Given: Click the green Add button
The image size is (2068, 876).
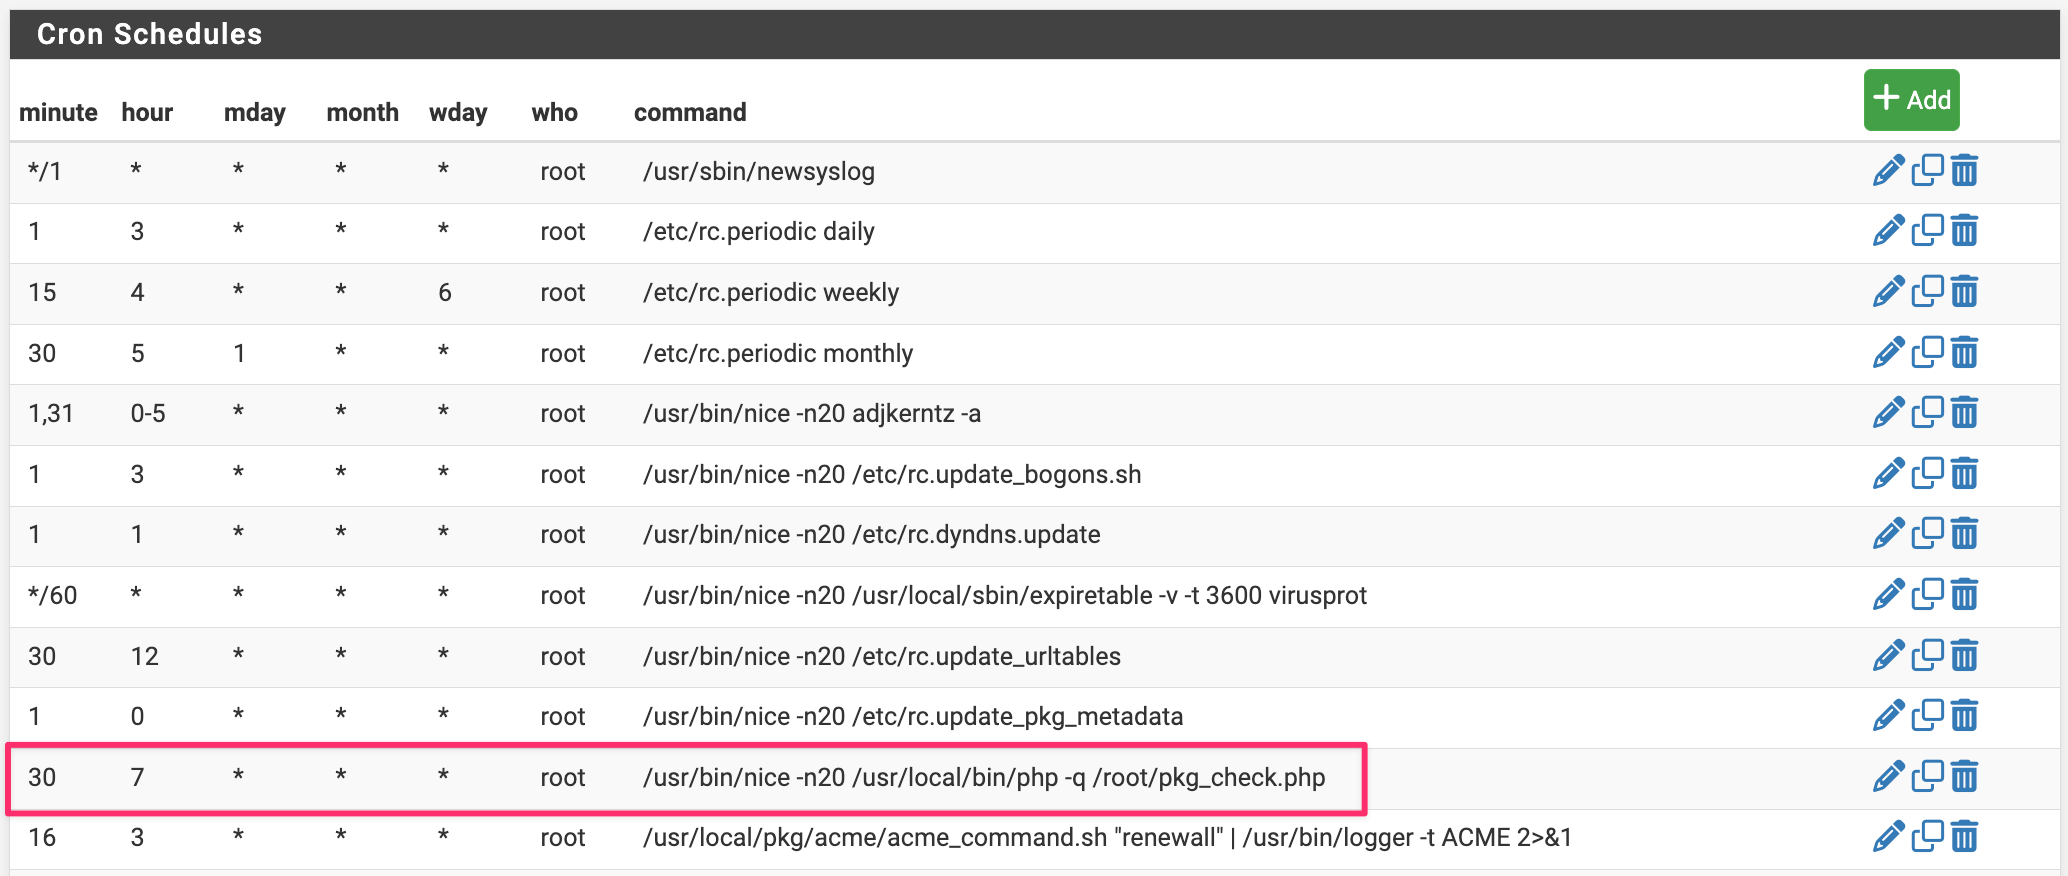Looking at the screenshot, I should (x=1911, y=100).
